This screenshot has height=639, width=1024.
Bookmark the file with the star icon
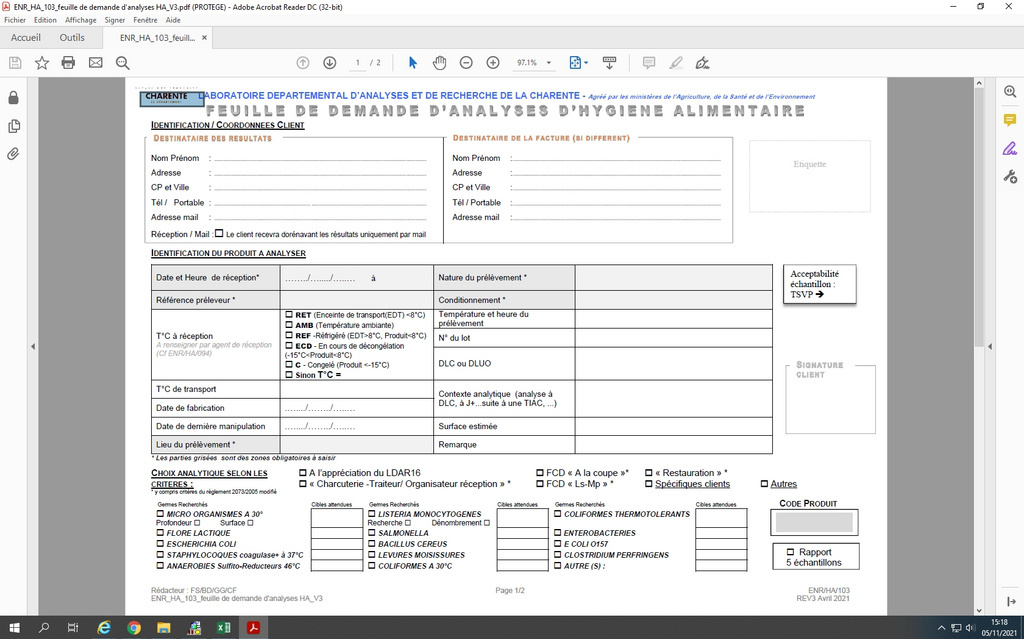42,63
